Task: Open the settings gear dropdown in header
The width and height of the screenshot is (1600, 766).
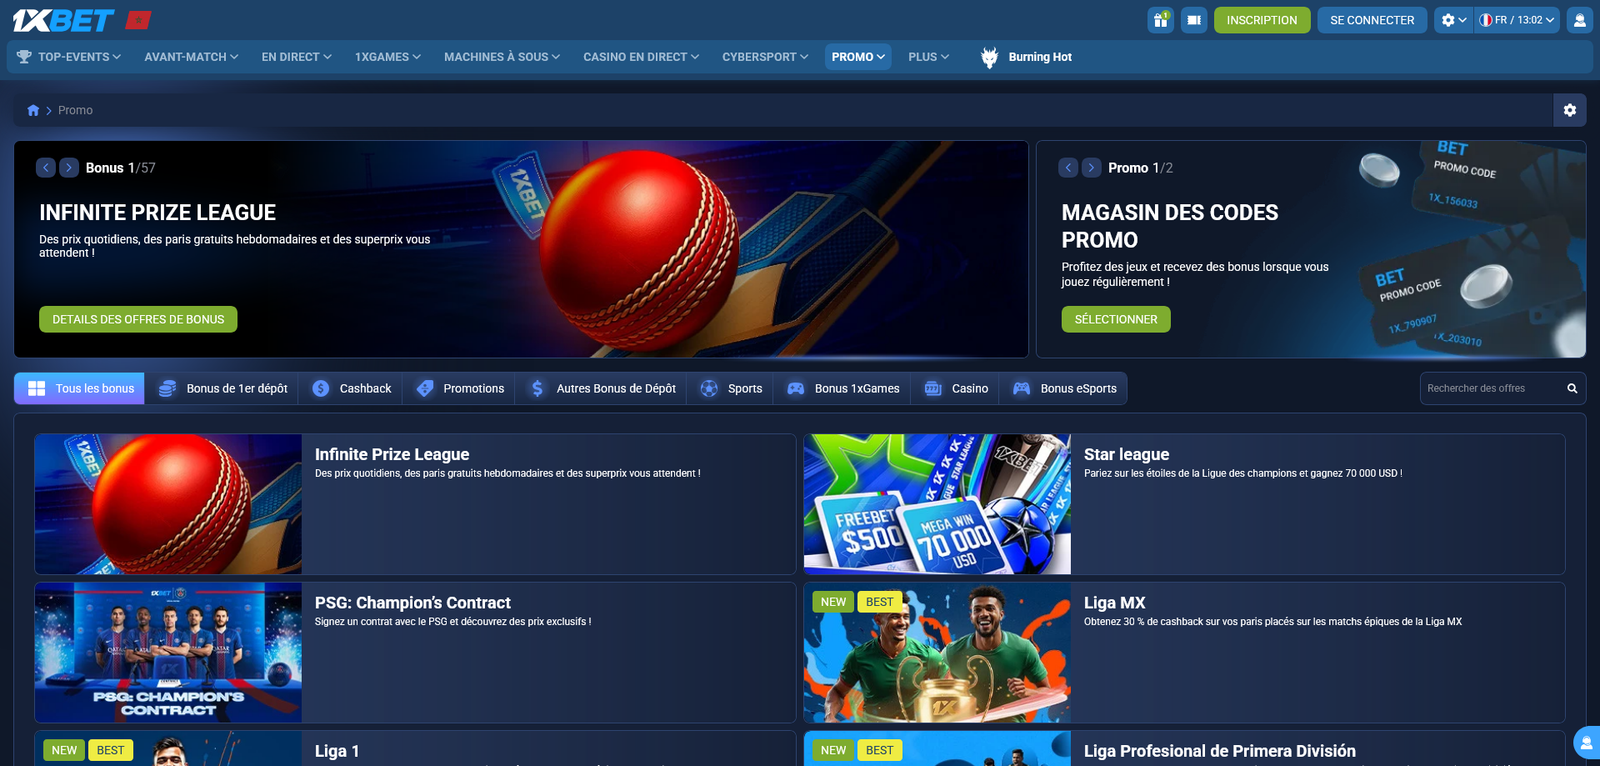Action: click(1453, 20)
